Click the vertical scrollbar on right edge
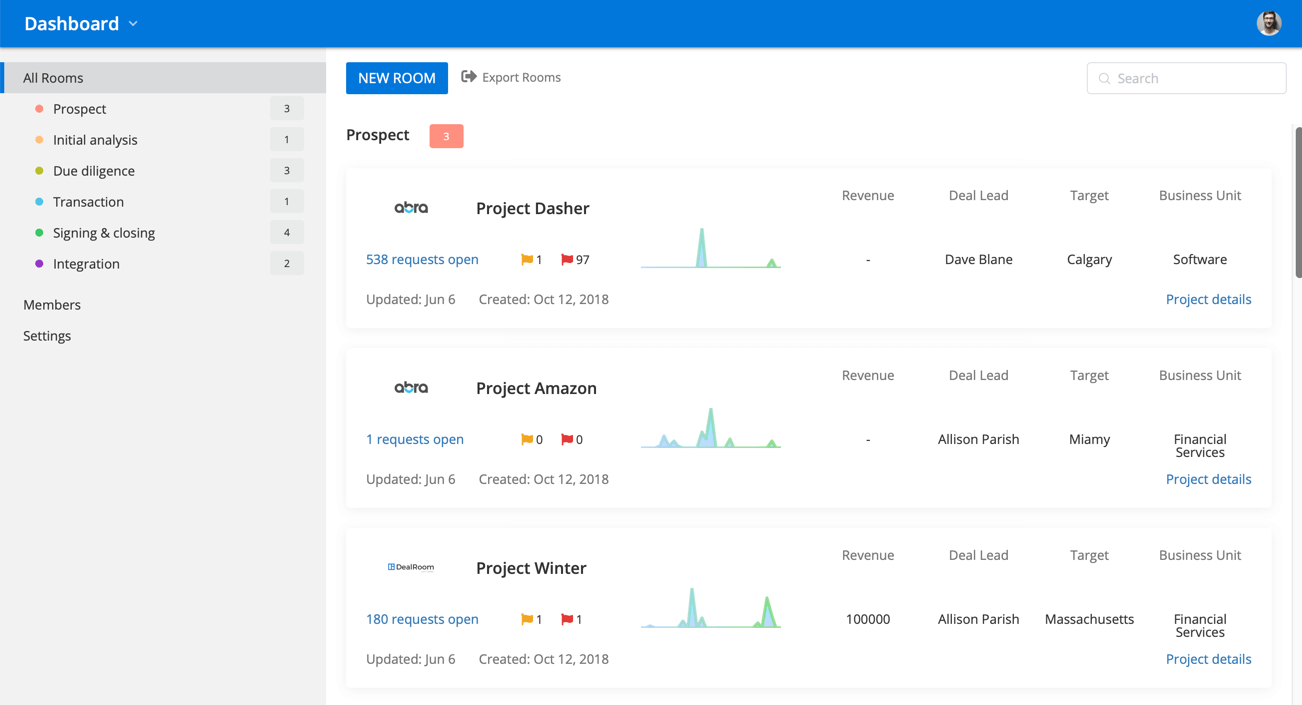Image resolution: width=1302 pixels, height=705 pixels. (1298, 200)
